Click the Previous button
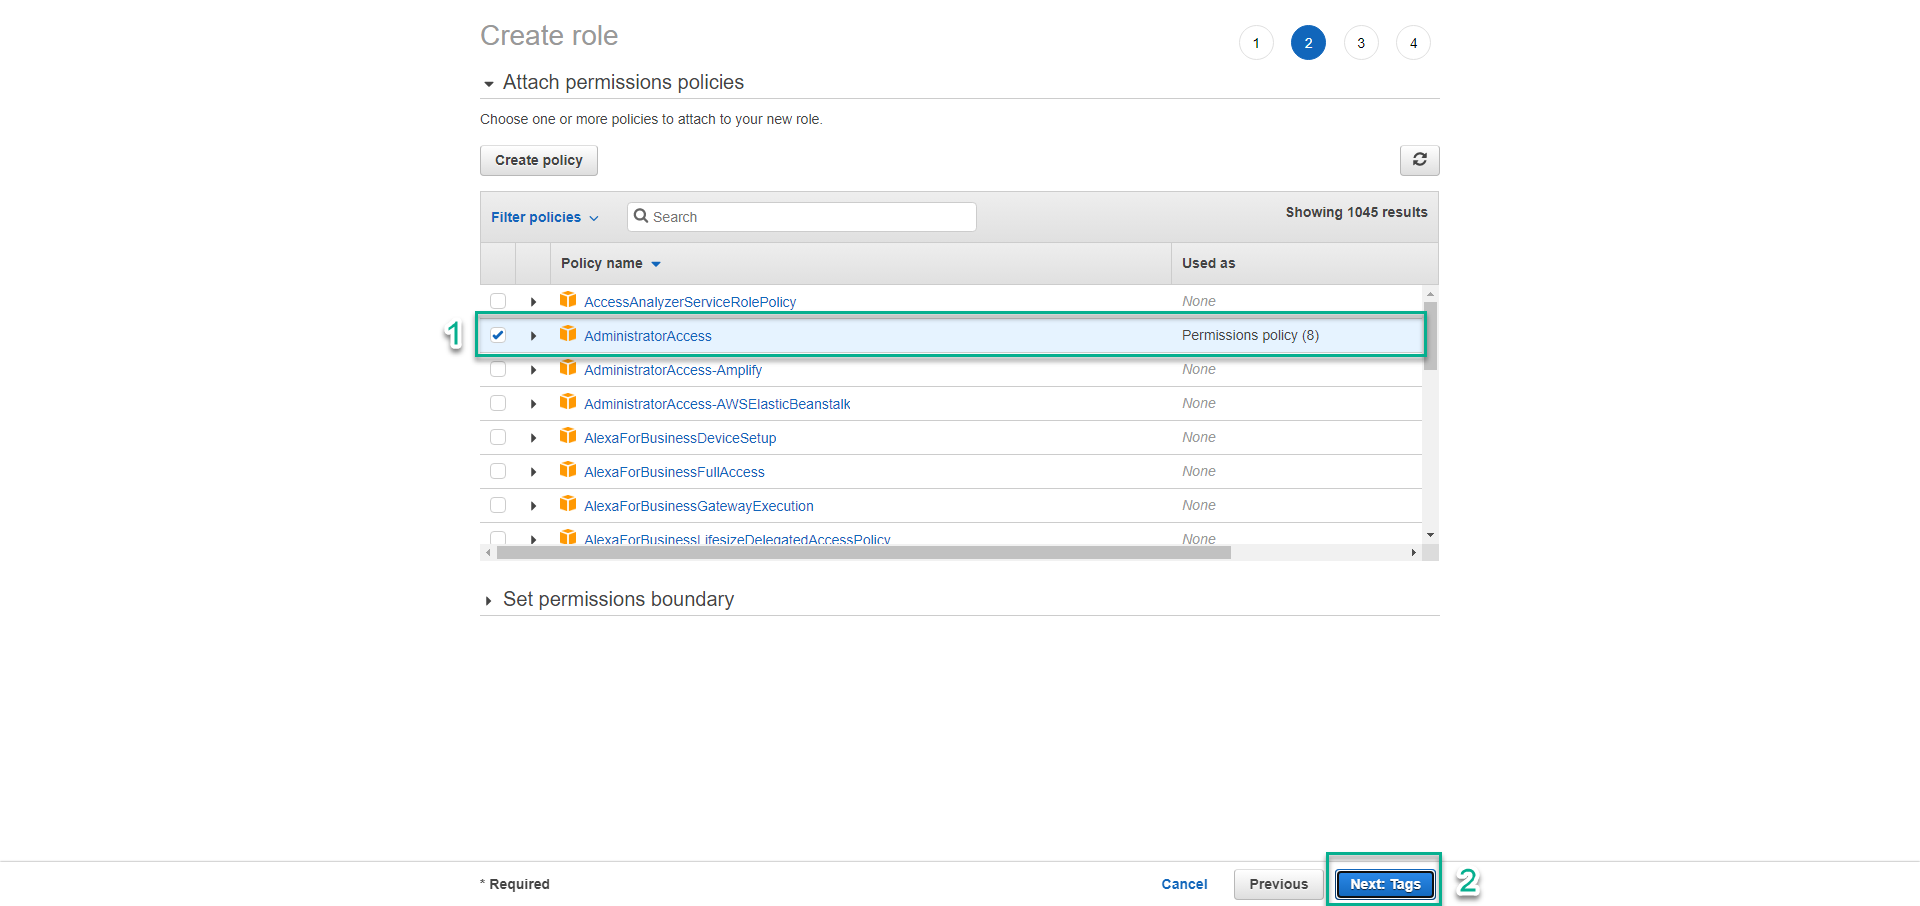 [1278, 884]
